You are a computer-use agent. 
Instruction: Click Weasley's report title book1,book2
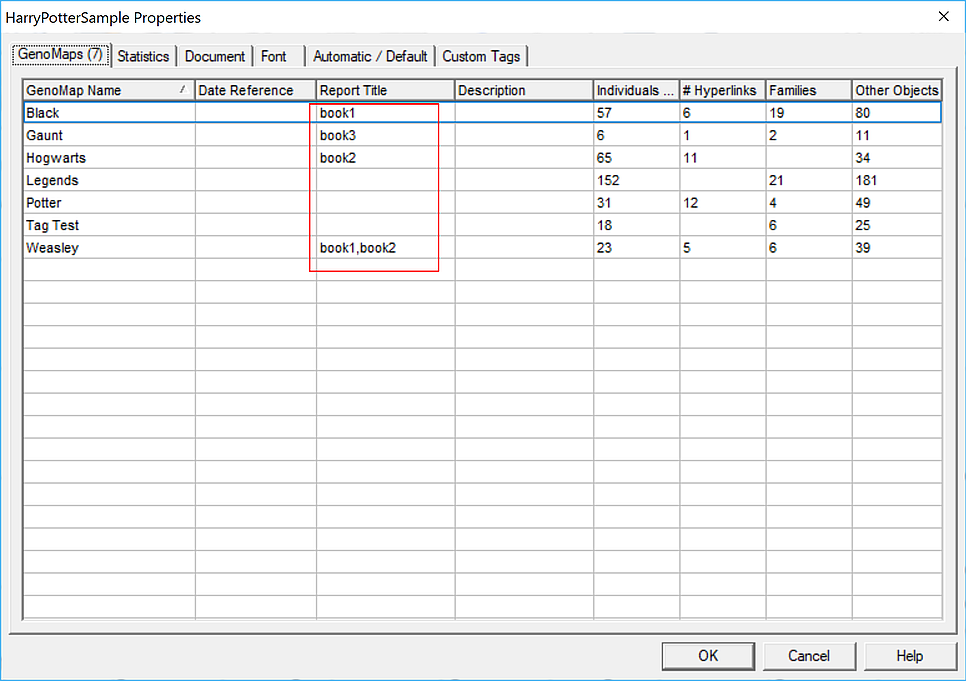pyautogui.click(x=358, y=248)
